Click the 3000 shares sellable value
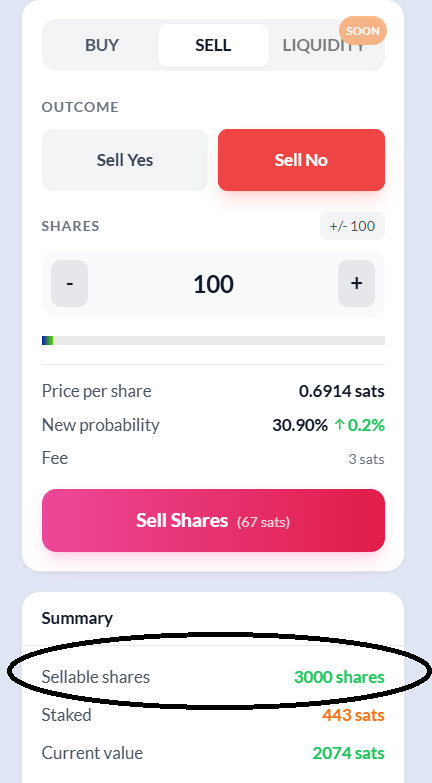The height and width of the screenshot is (783, 432). click(339, 677)
